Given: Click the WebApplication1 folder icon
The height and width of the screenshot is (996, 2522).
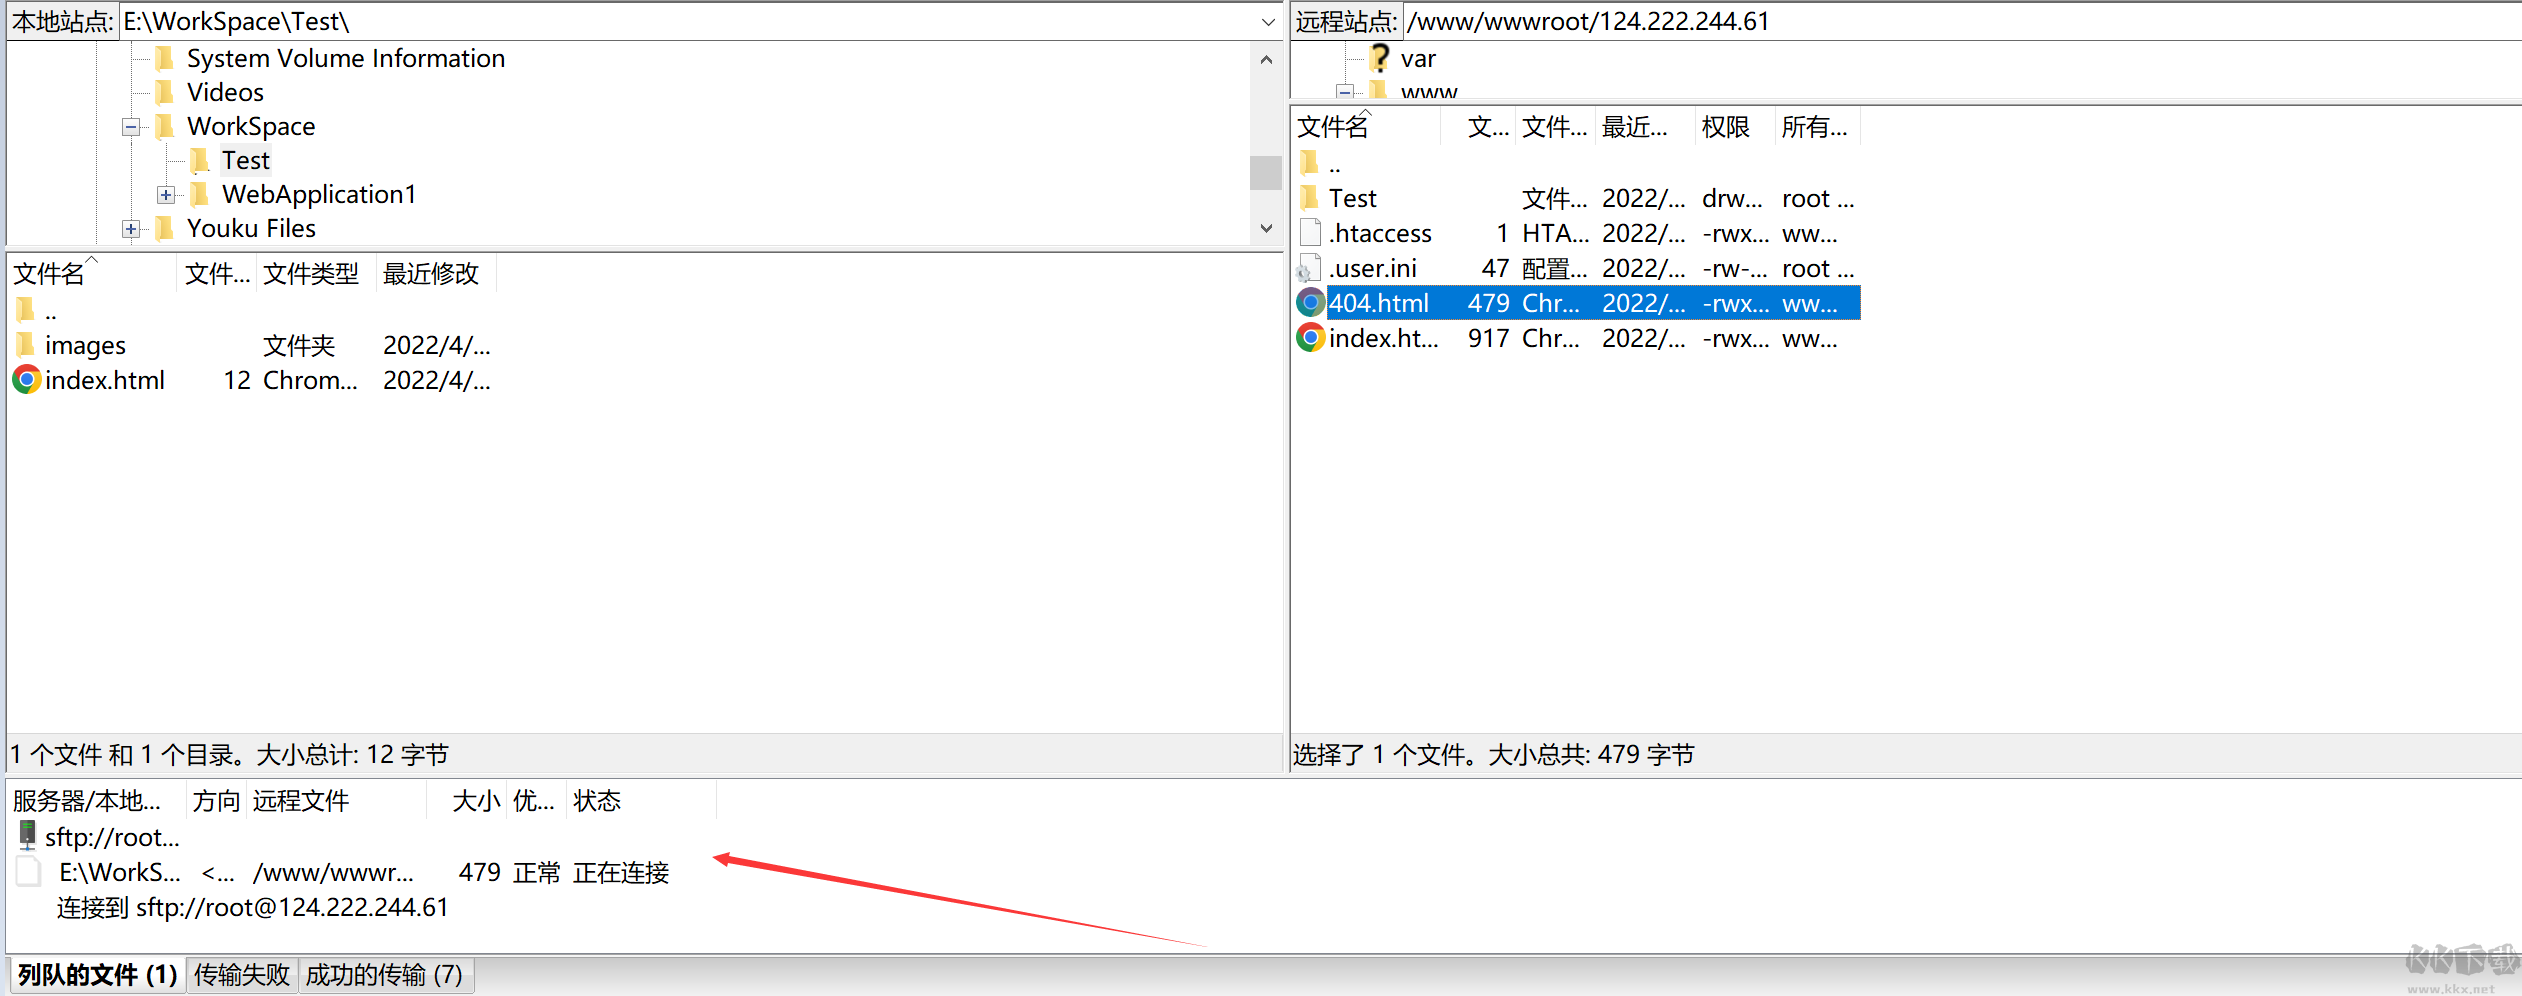Looking at the screenshot, I should [200, 194].
